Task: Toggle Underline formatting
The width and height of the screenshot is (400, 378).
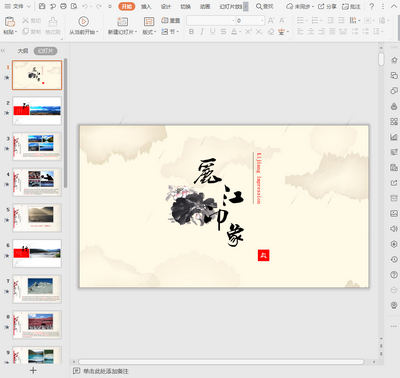Action: [x=213, y=32]
